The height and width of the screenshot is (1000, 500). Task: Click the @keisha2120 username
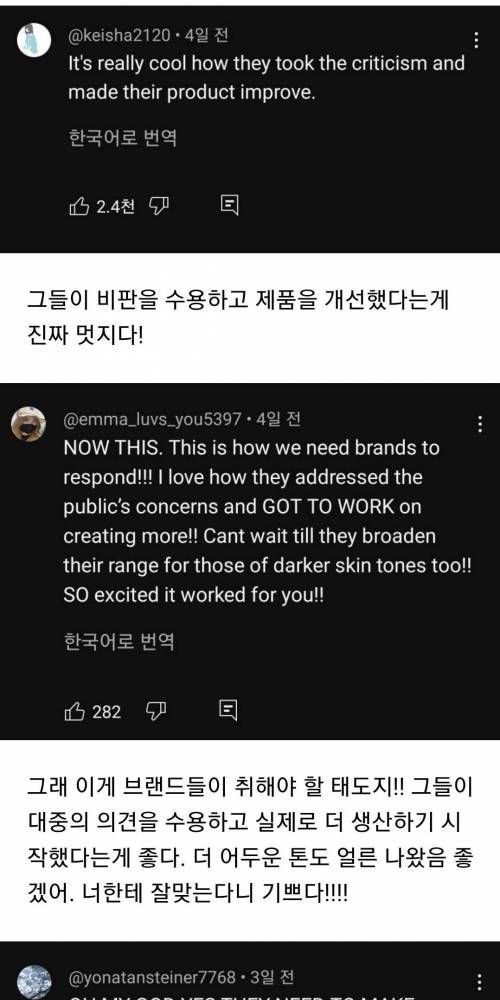click(x=119, y=36)
